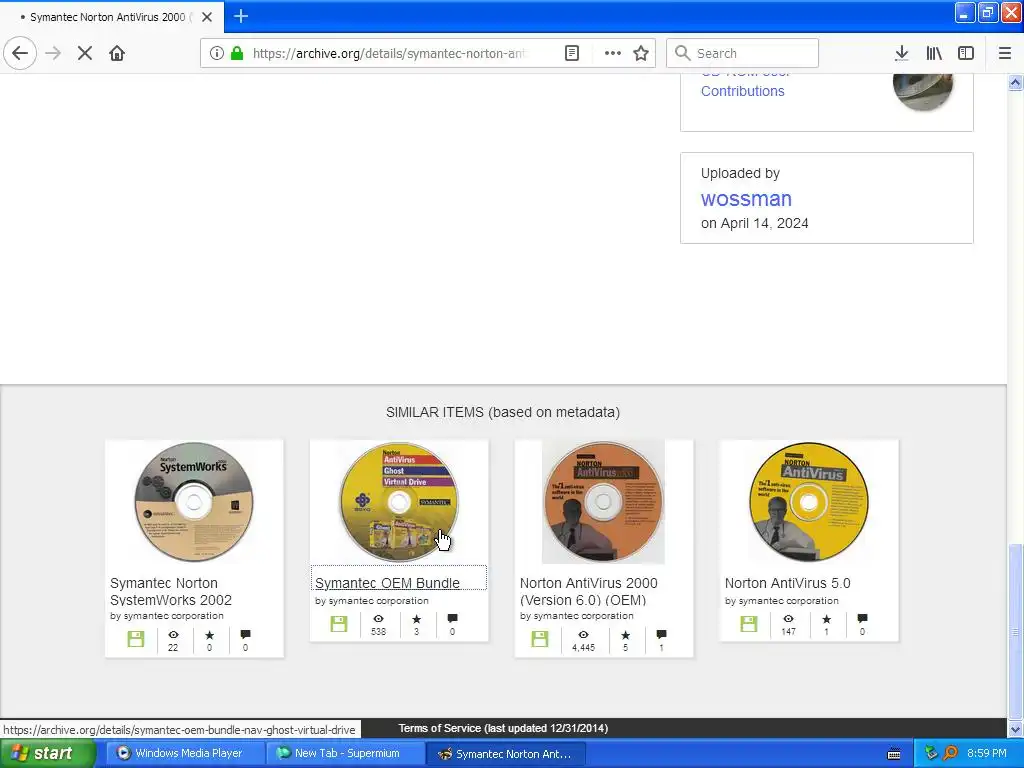This screenshot has width=1024, height=768.
Task: Open uploader wossman's profile
Action: [x=746, y=199]
